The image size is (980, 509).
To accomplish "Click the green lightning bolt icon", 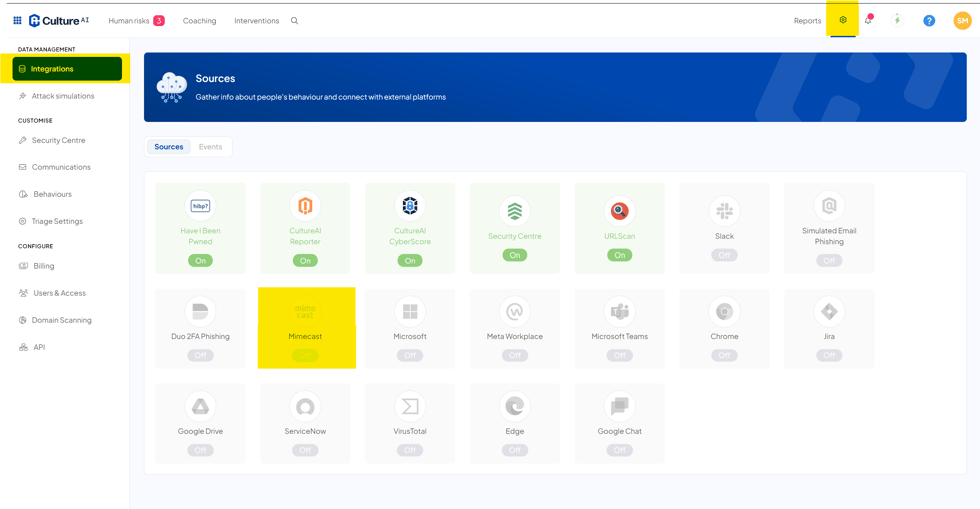I will 897,21.
